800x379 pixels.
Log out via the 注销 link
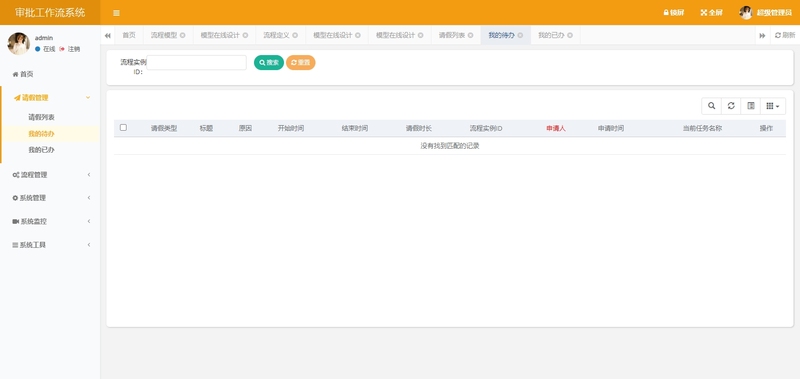pyautogui.click(x=70, y=49)
